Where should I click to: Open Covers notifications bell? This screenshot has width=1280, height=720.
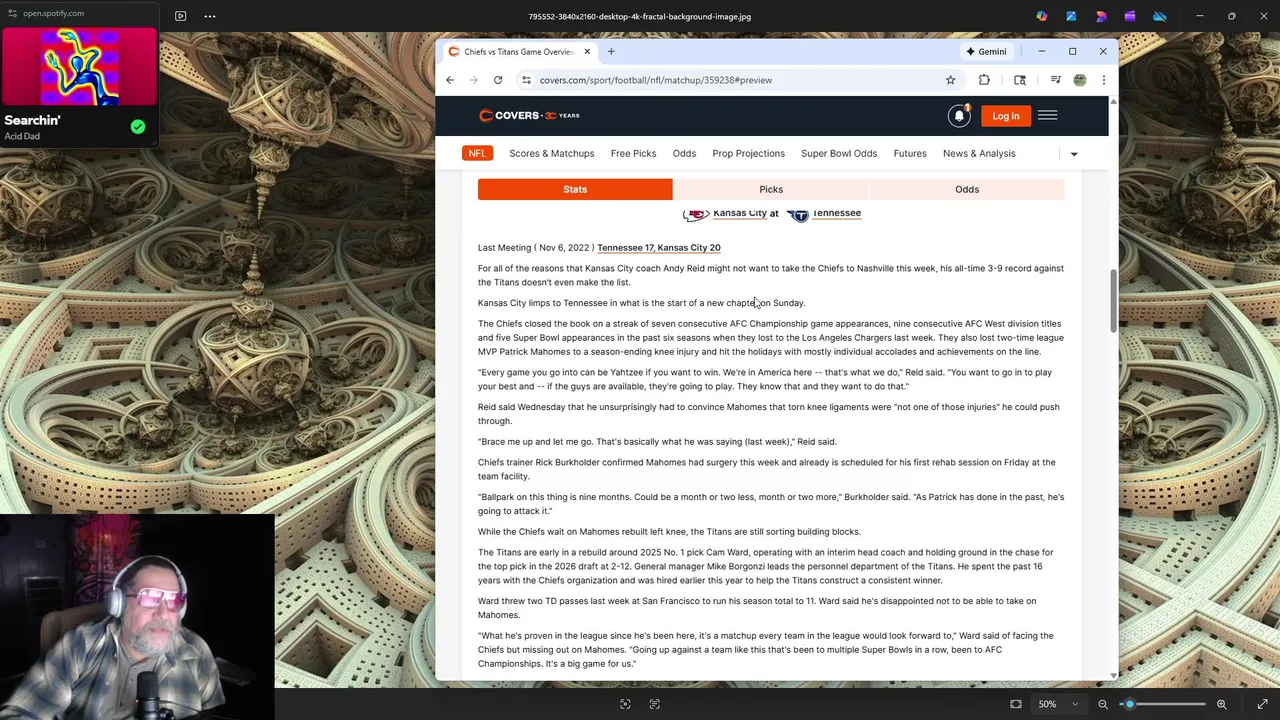(959, 116)
